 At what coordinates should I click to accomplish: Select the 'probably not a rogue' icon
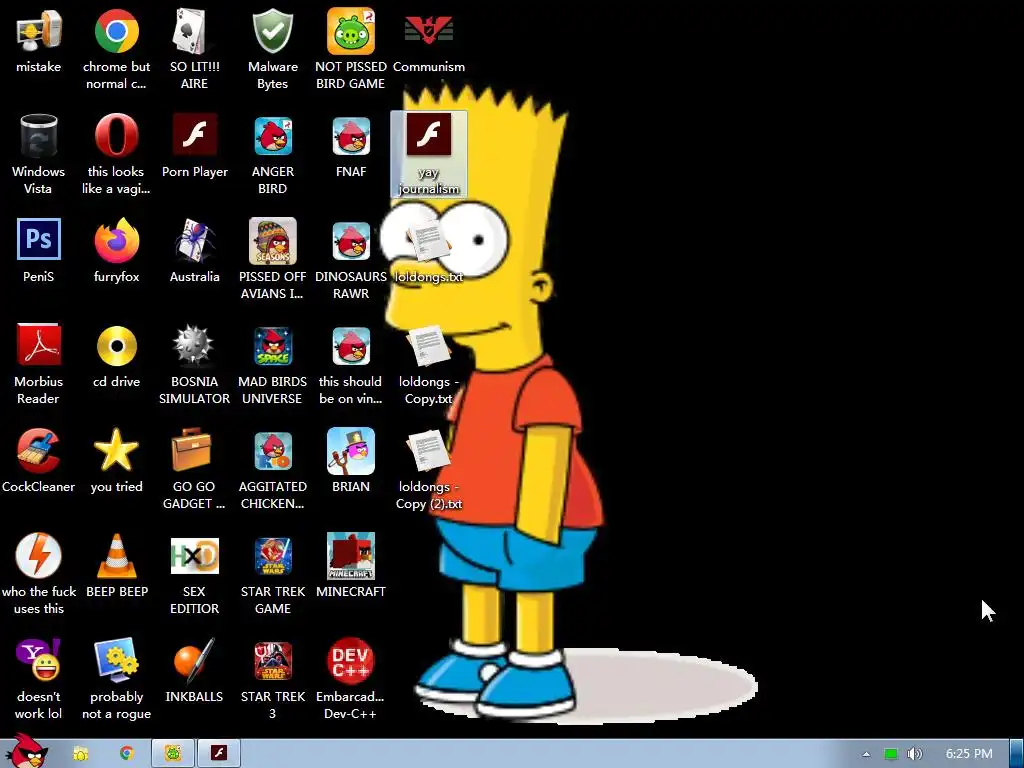pos(116,660)
